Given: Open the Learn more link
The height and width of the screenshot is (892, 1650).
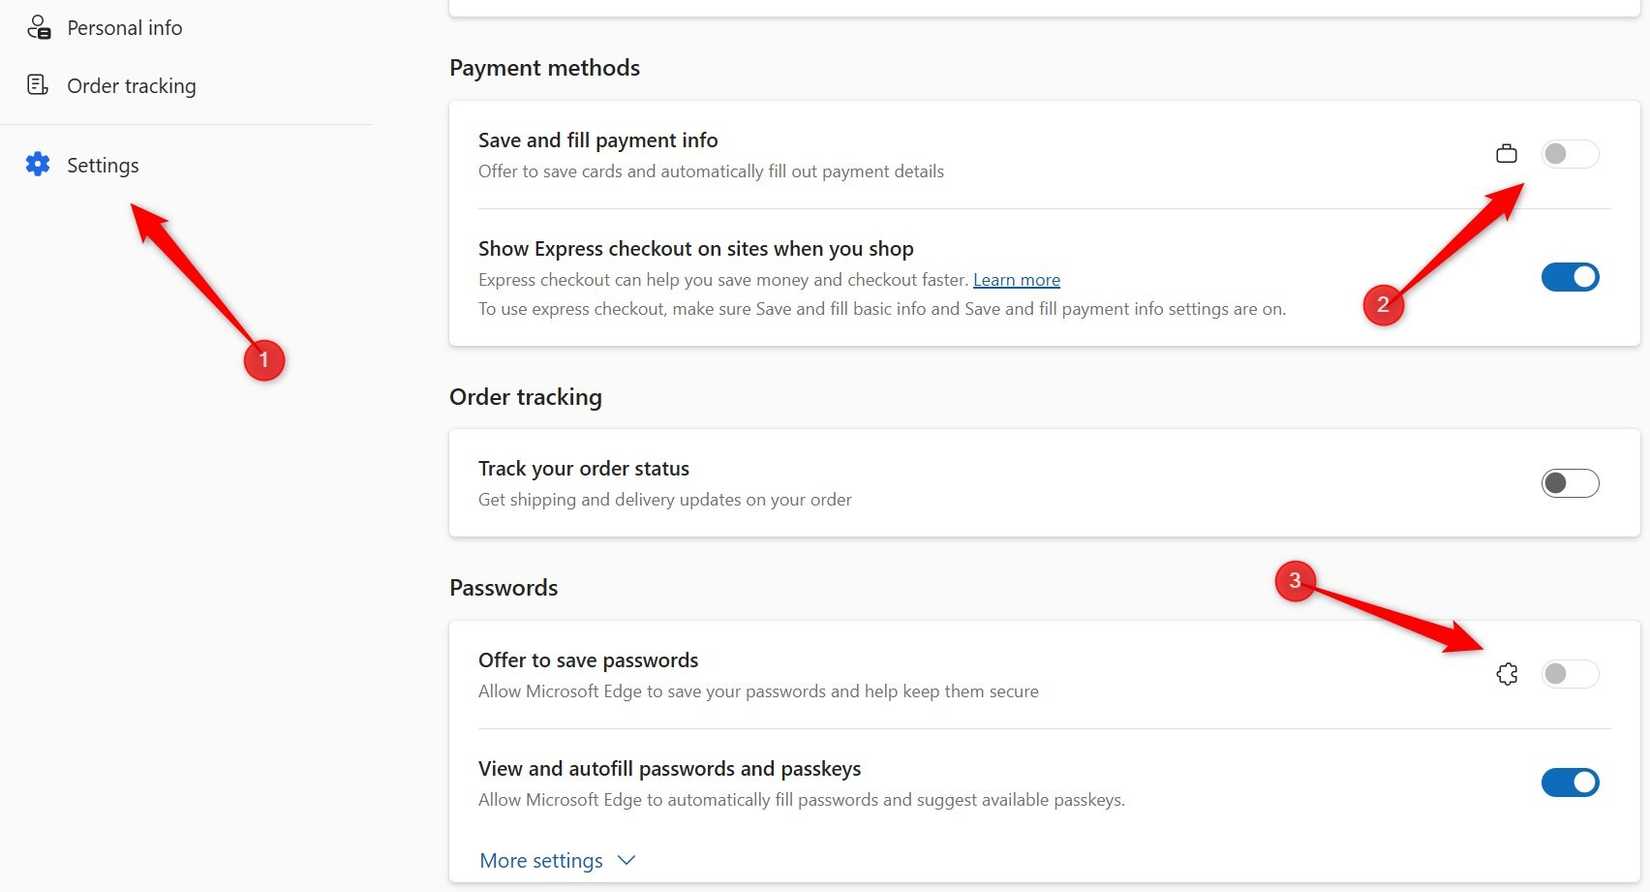Looking at the screenshot, I should tap(1016, 280).
